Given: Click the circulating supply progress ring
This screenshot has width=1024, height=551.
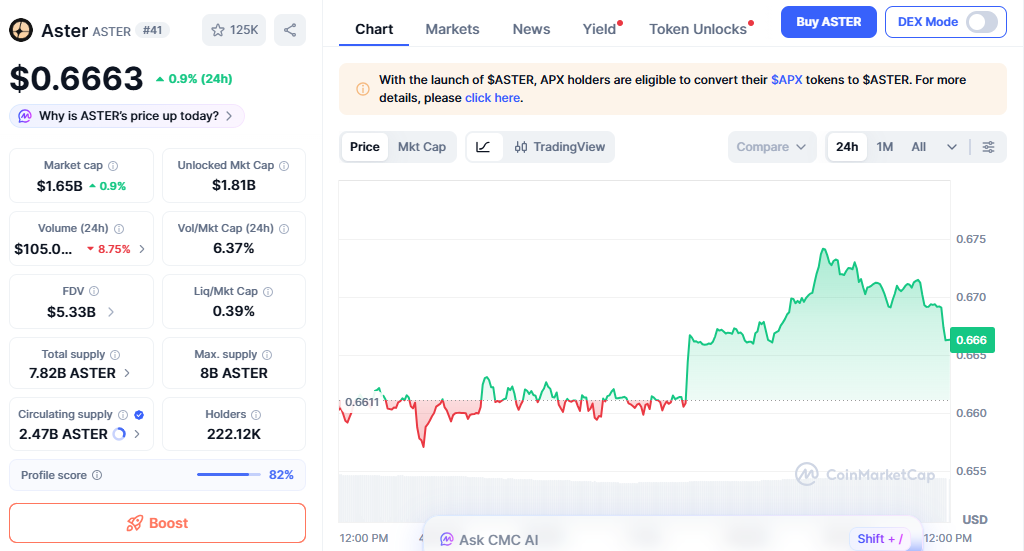Looking at the screenshot, I should pos(120,433).
